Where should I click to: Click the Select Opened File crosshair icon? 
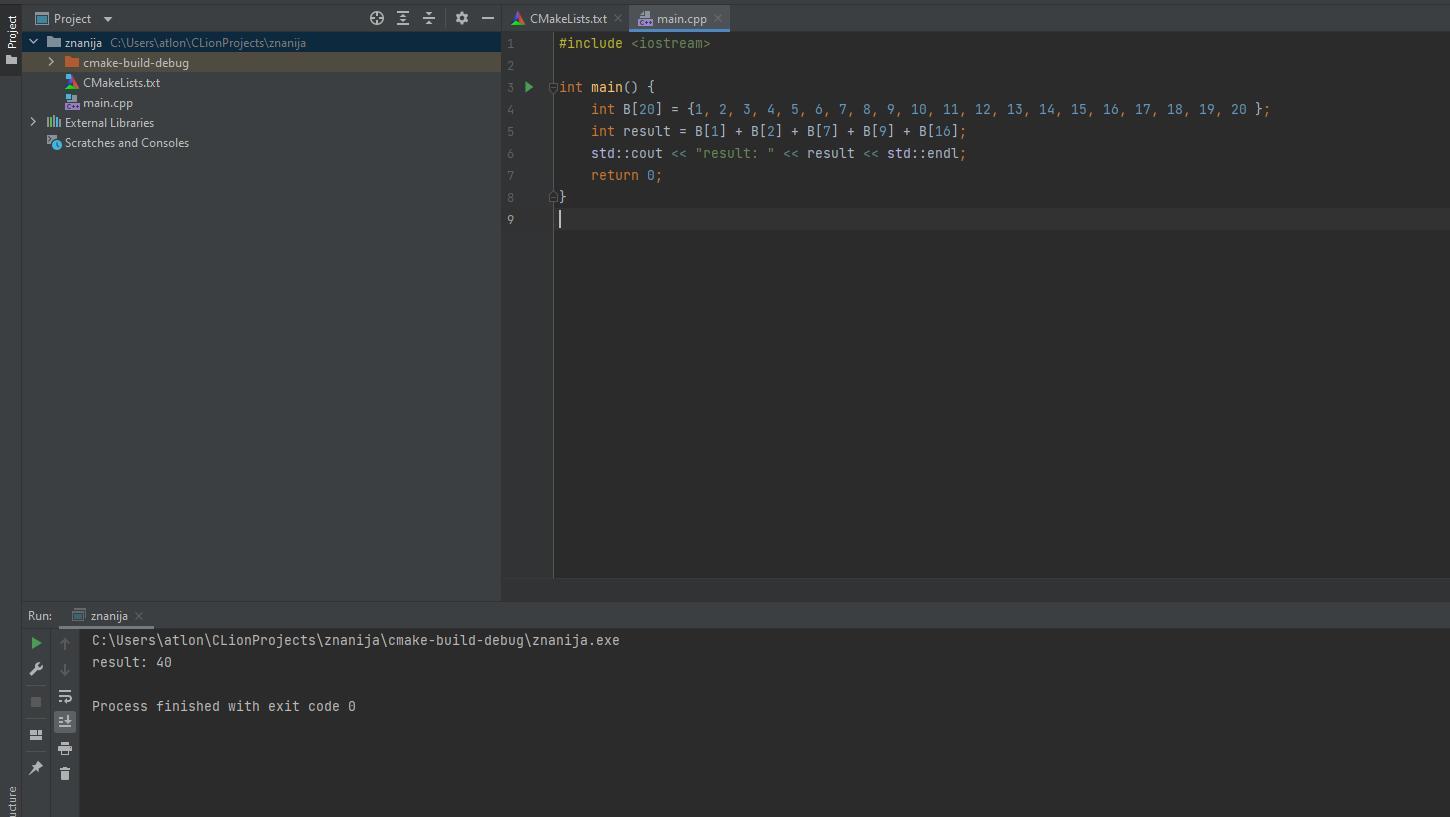(377, 18)
